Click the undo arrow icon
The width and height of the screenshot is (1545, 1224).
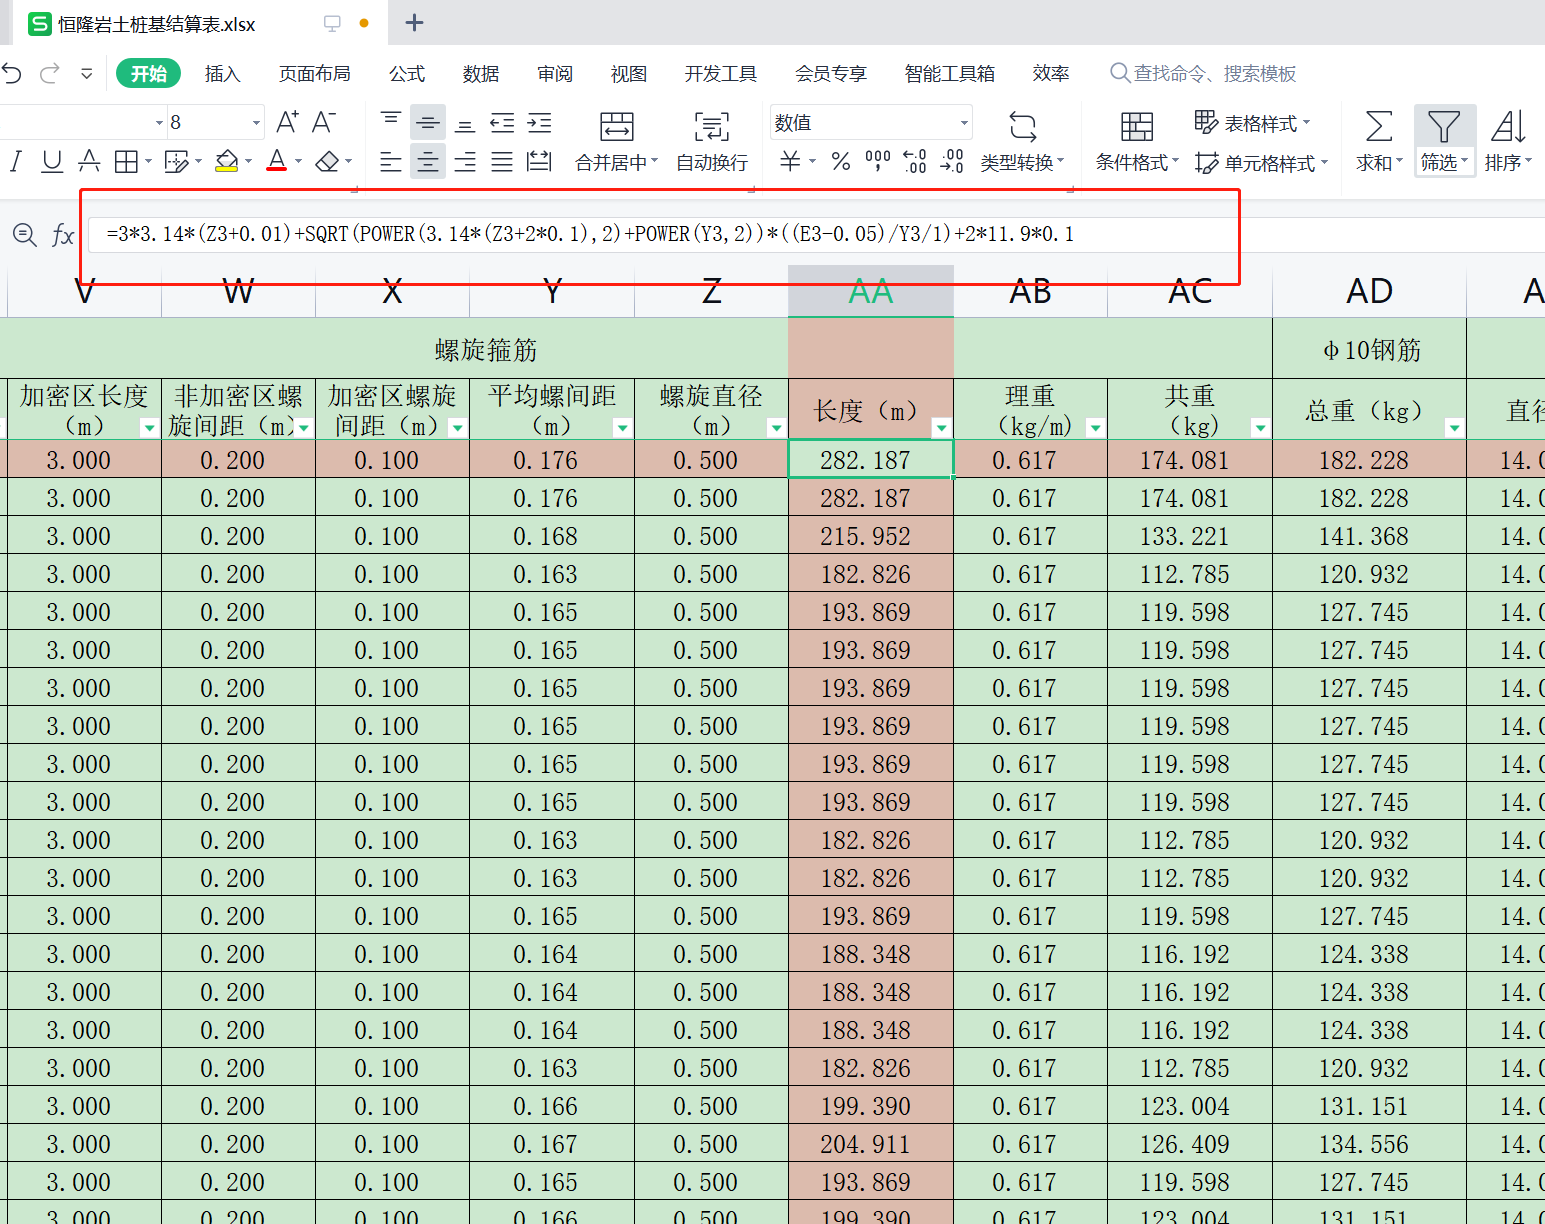pos(12,73)
